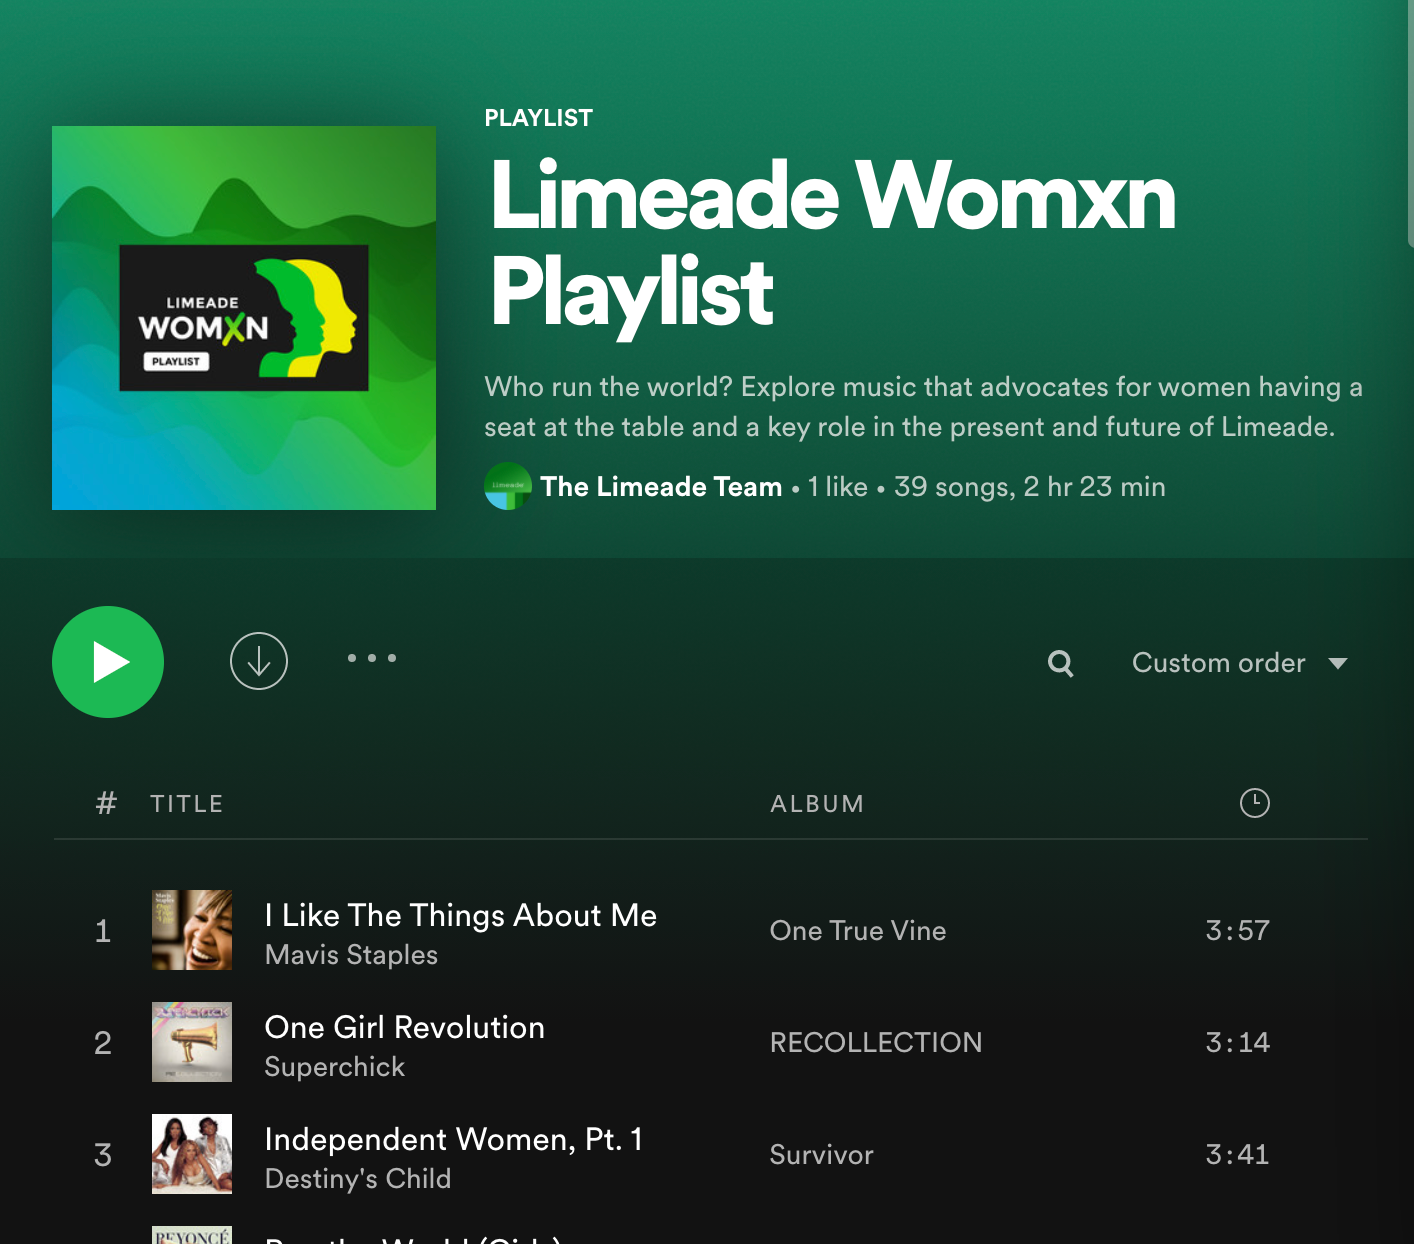Image resolution: width=1414 pixels, height=1244 pixels.
Task: Click the ALBUM column header
Action: [817, 804]
